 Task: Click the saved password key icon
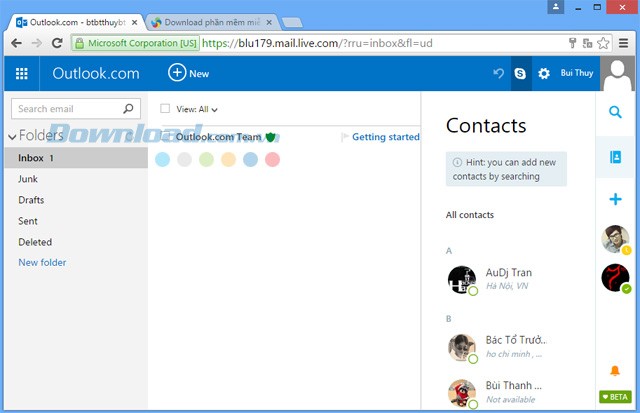coord(572,43)
